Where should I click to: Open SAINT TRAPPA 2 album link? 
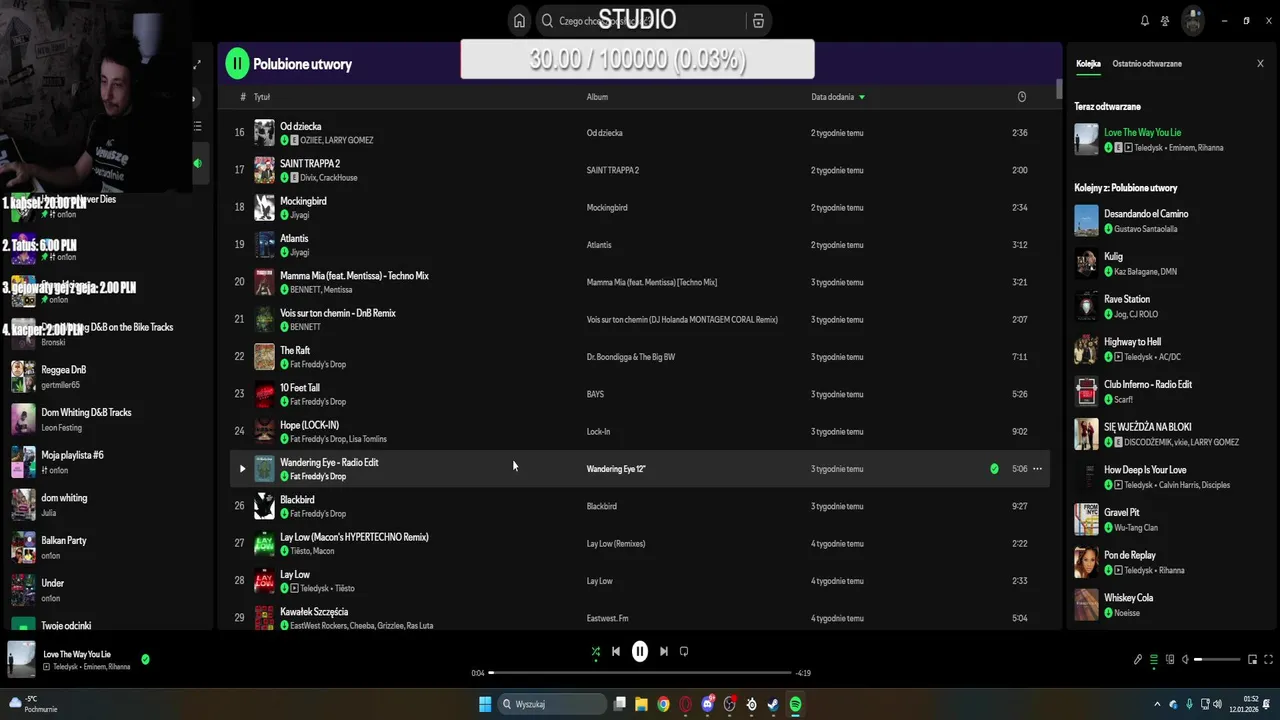pyautogui.click(x=613, y=170)
